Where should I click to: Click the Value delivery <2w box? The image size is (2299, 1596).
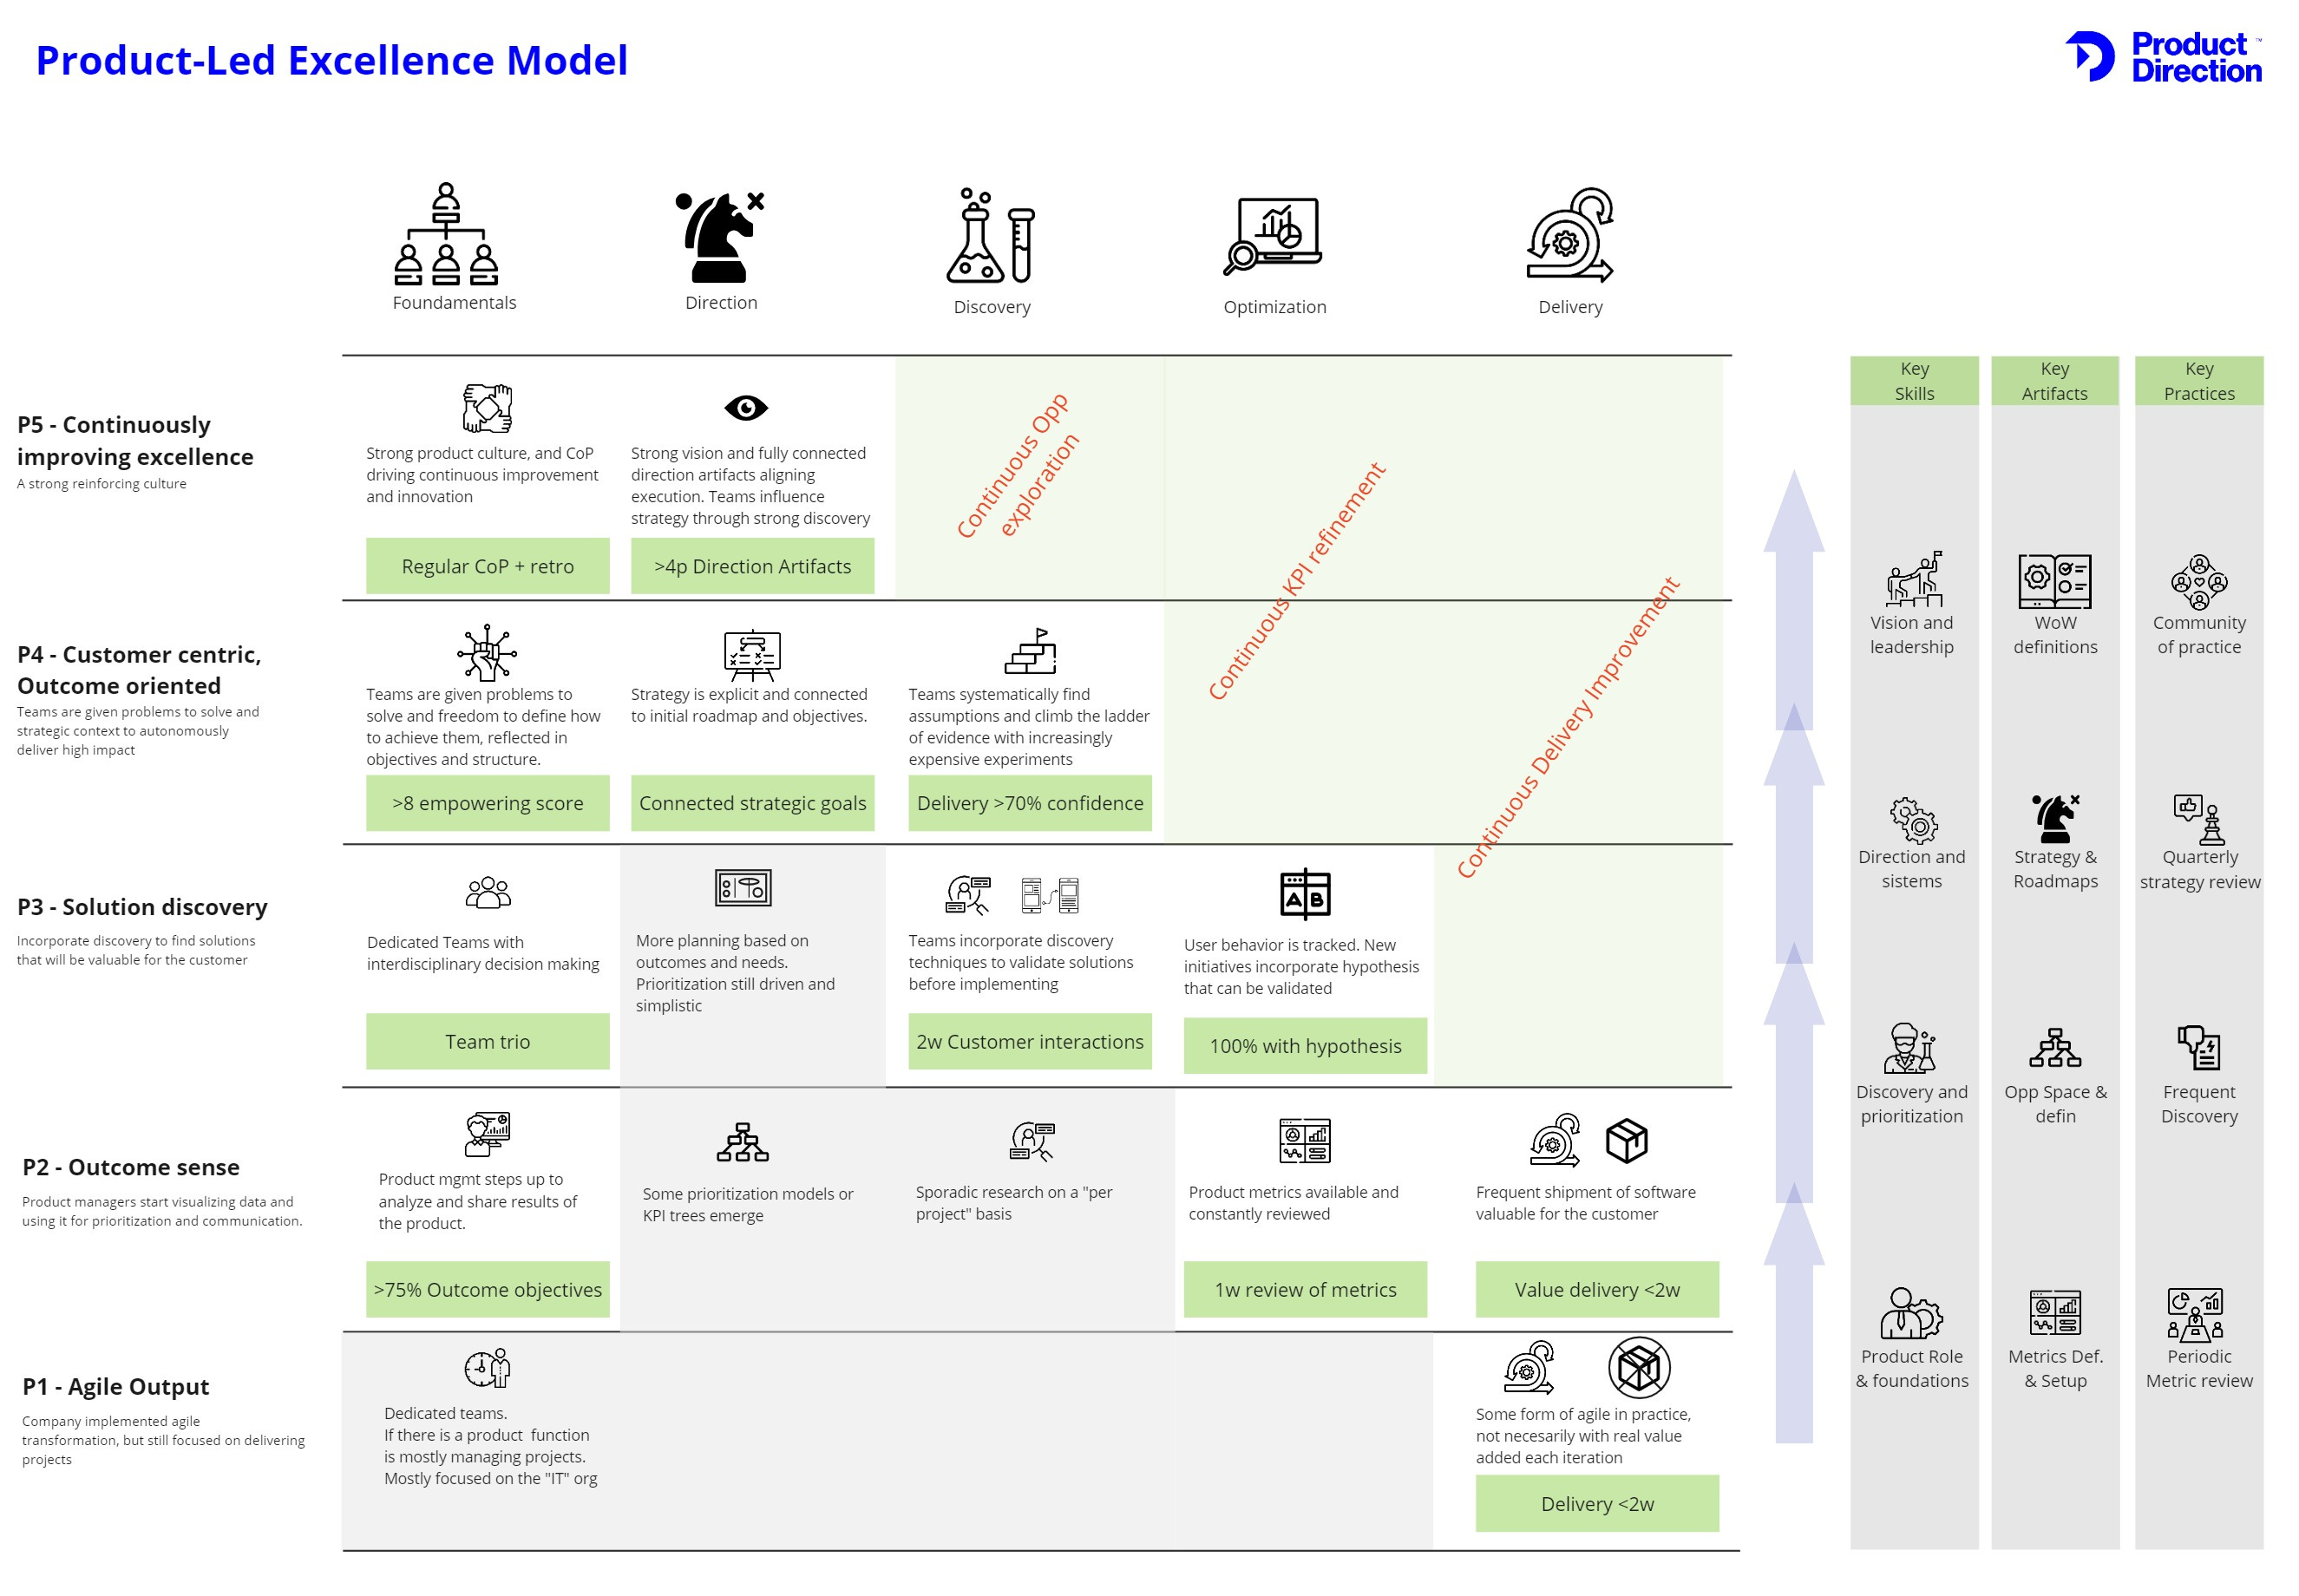pyautogui.click(x=1596, y=1289)
